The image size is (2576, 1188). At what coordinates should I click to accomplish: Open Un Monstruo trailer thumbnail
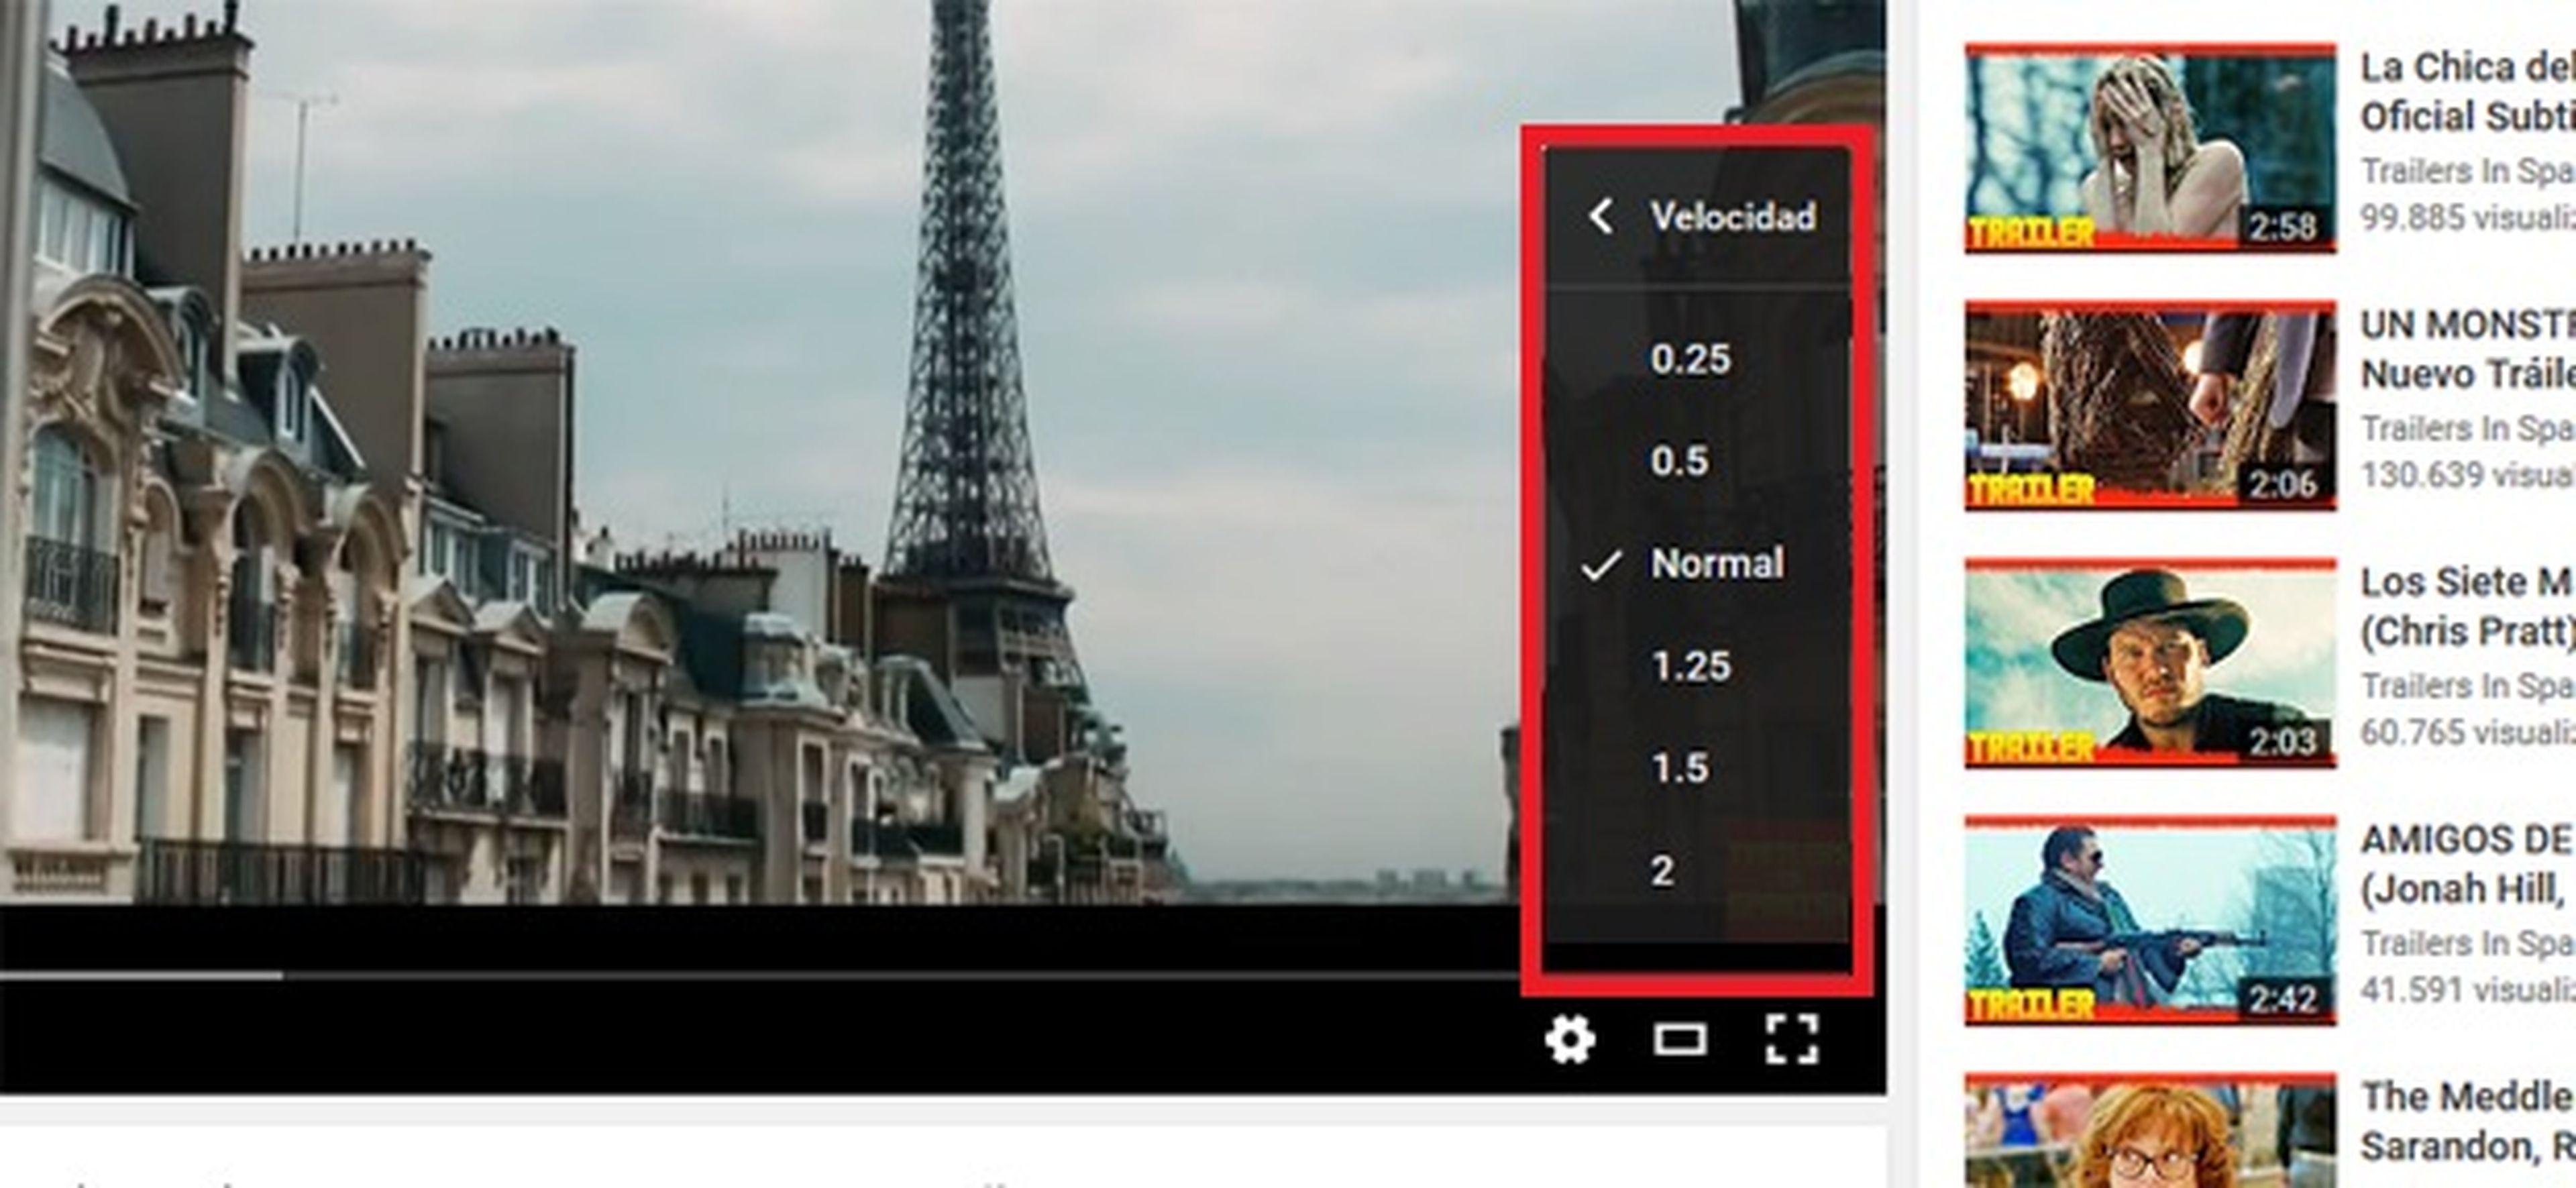[2150, 405]
